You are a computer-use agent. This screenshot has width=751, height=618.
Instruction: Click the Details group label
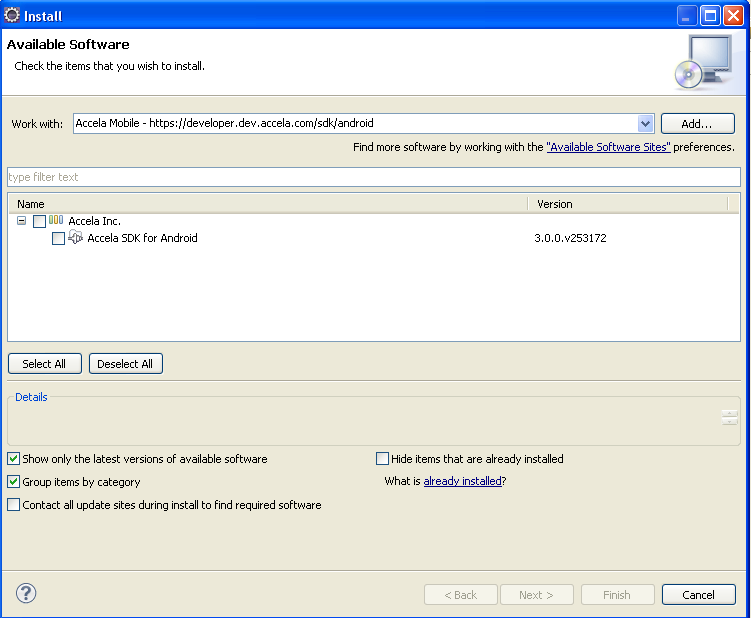click(31, 397)
